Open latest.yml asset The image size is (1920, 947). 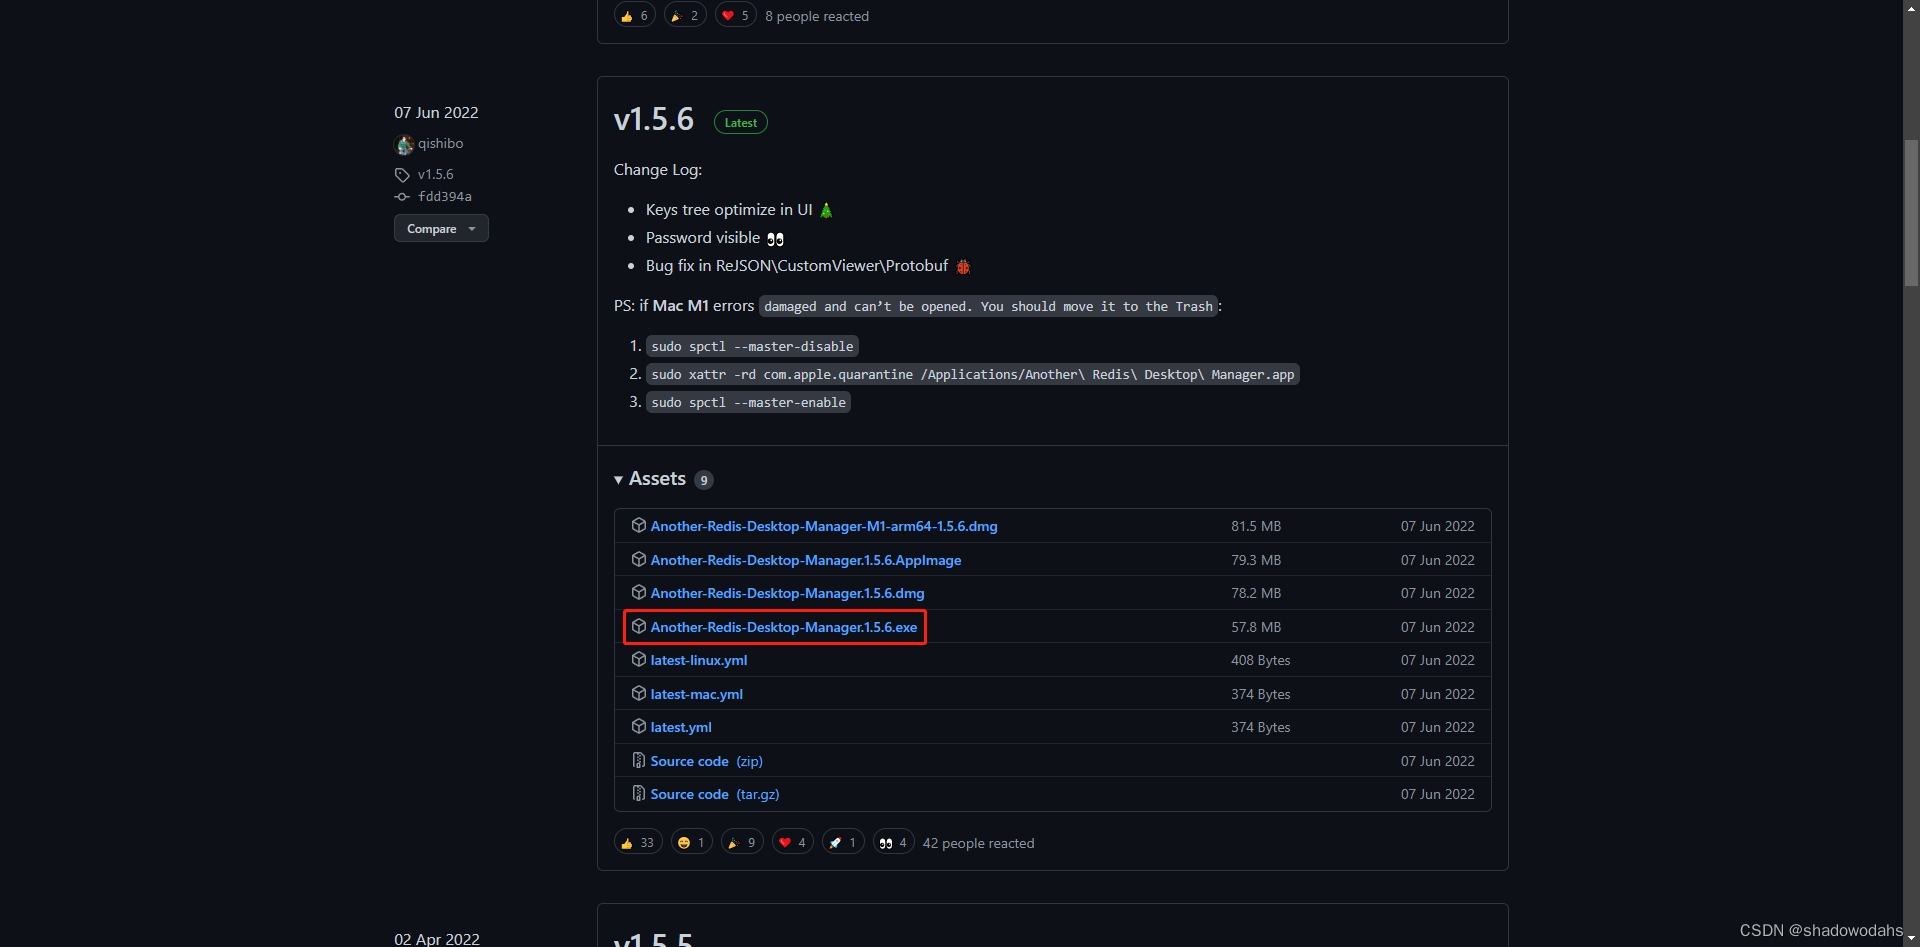click(x=681, y=727)
